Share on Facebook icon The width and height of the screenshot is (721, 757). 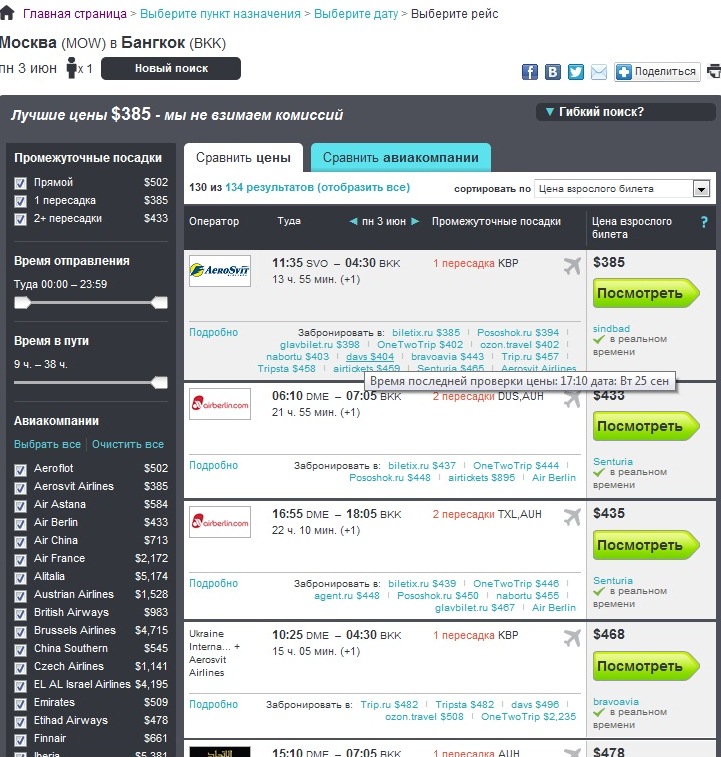click(x=530, y=72)
